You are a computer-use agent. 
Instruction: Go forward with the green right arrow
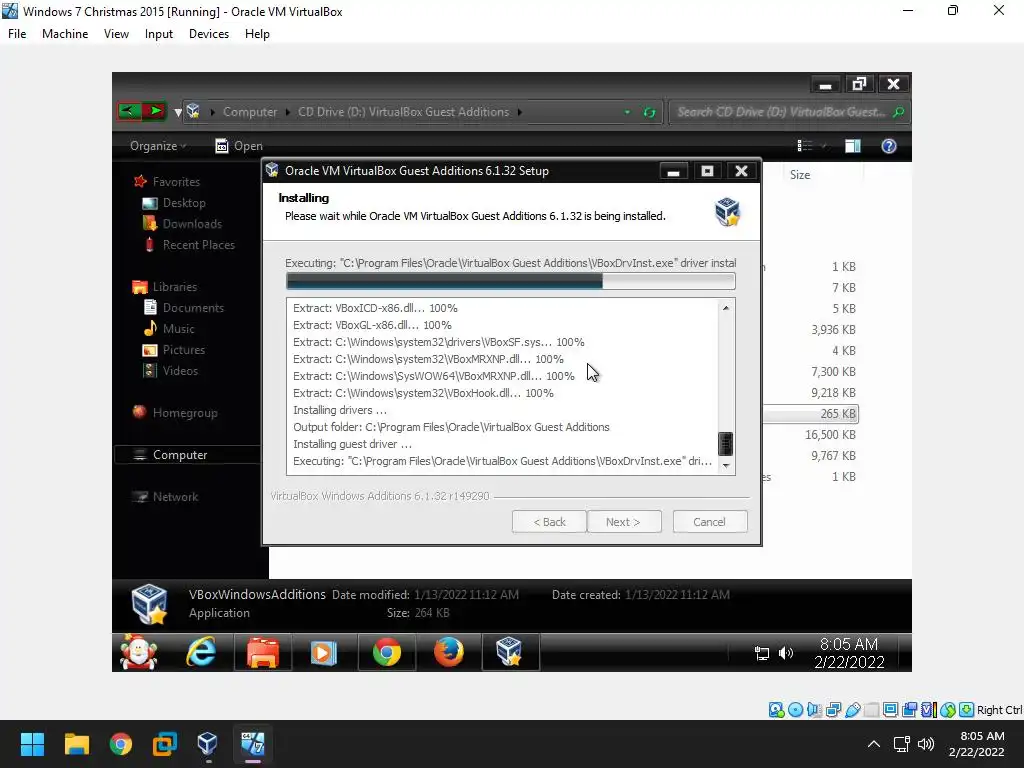[155, 111]
